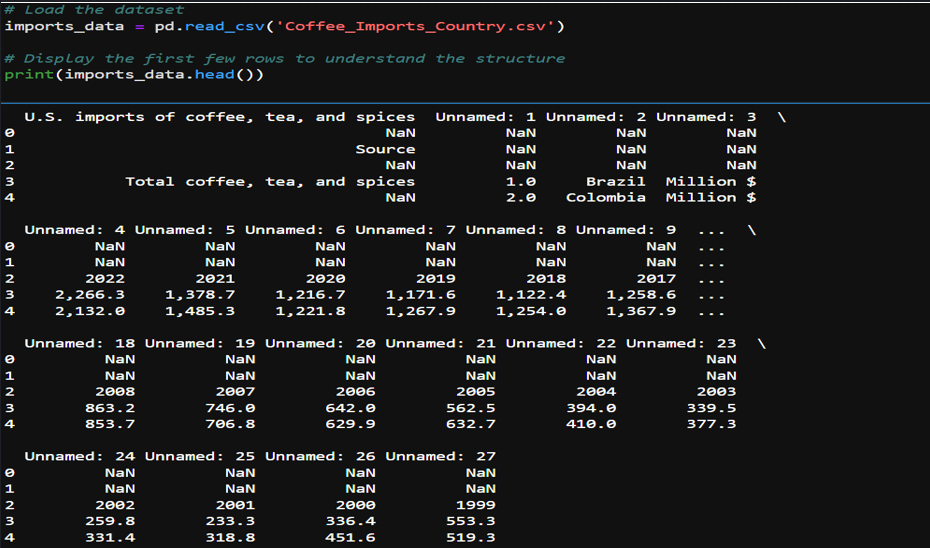Click 'Total coffee, tea, and spices' cell
The height and width of the screenshot is (548, 930).
[270, 181]
